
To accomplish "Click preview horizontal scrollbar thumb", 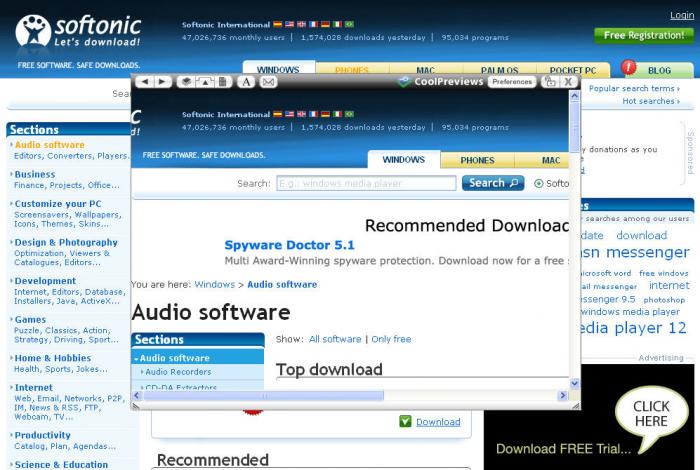I will (x=263, y=395).
